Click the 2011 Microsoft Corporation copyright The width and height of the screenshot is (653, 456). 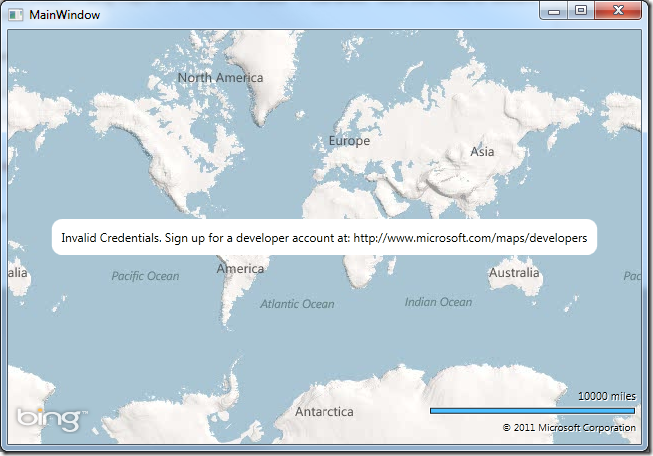click(569, 428)
